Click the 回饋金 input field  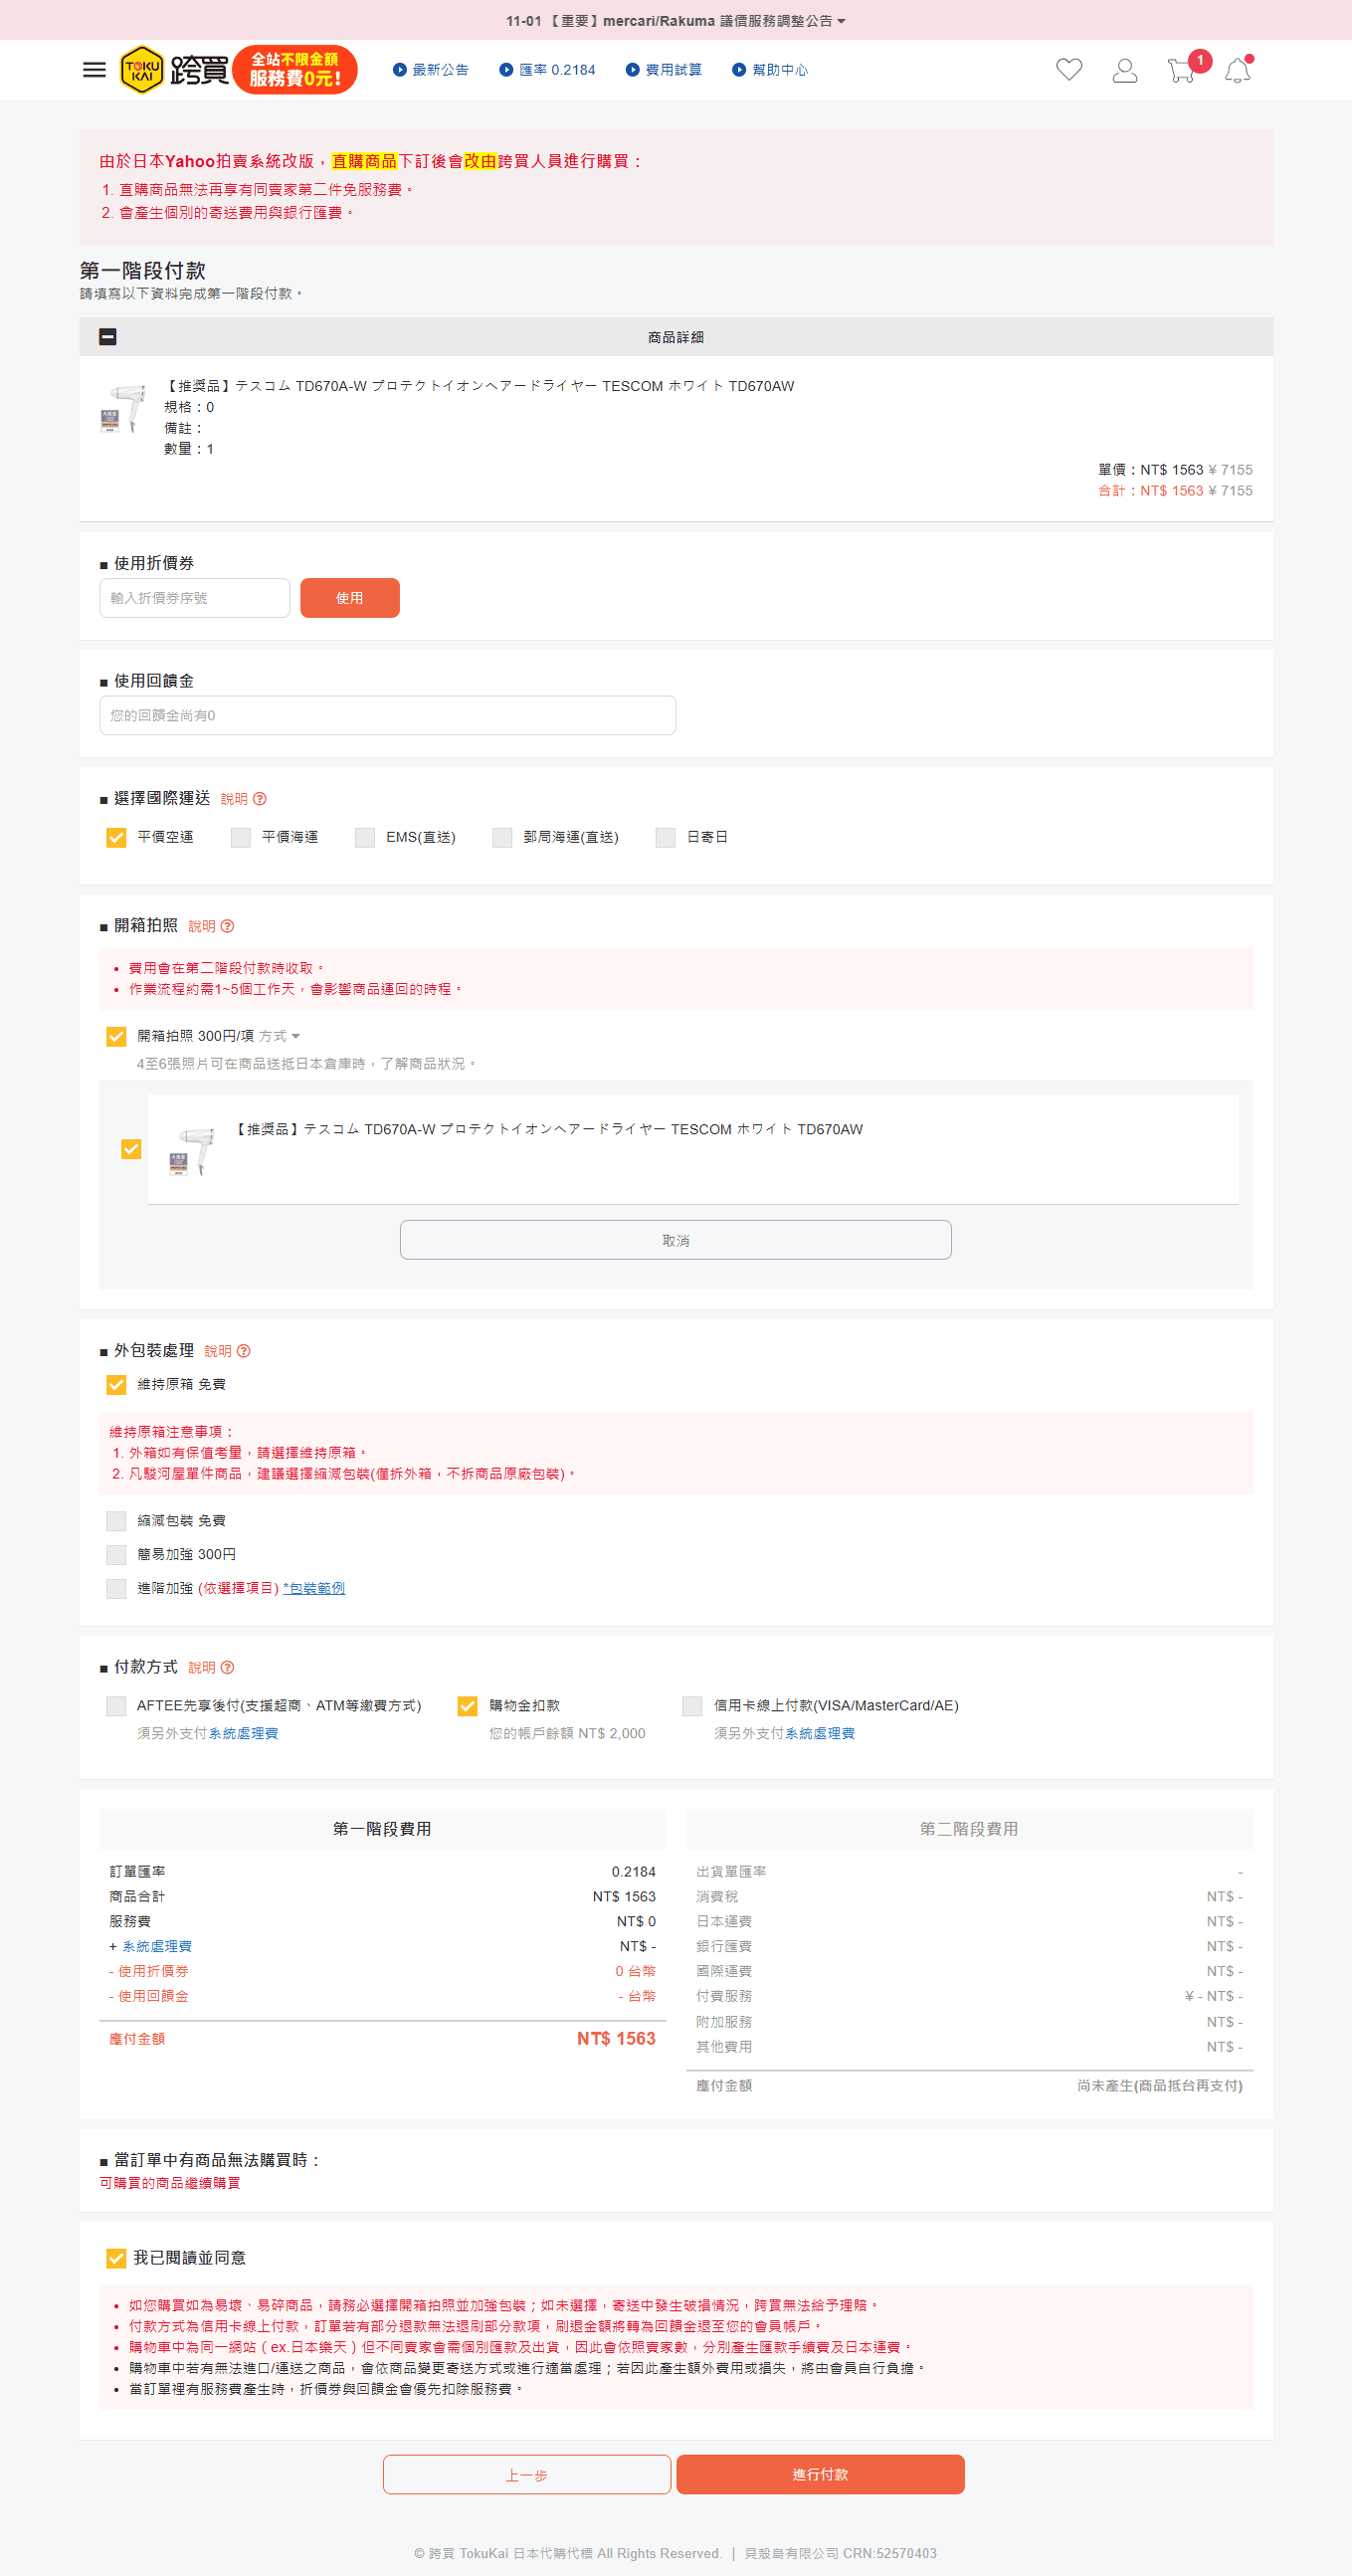pos(388,715)
